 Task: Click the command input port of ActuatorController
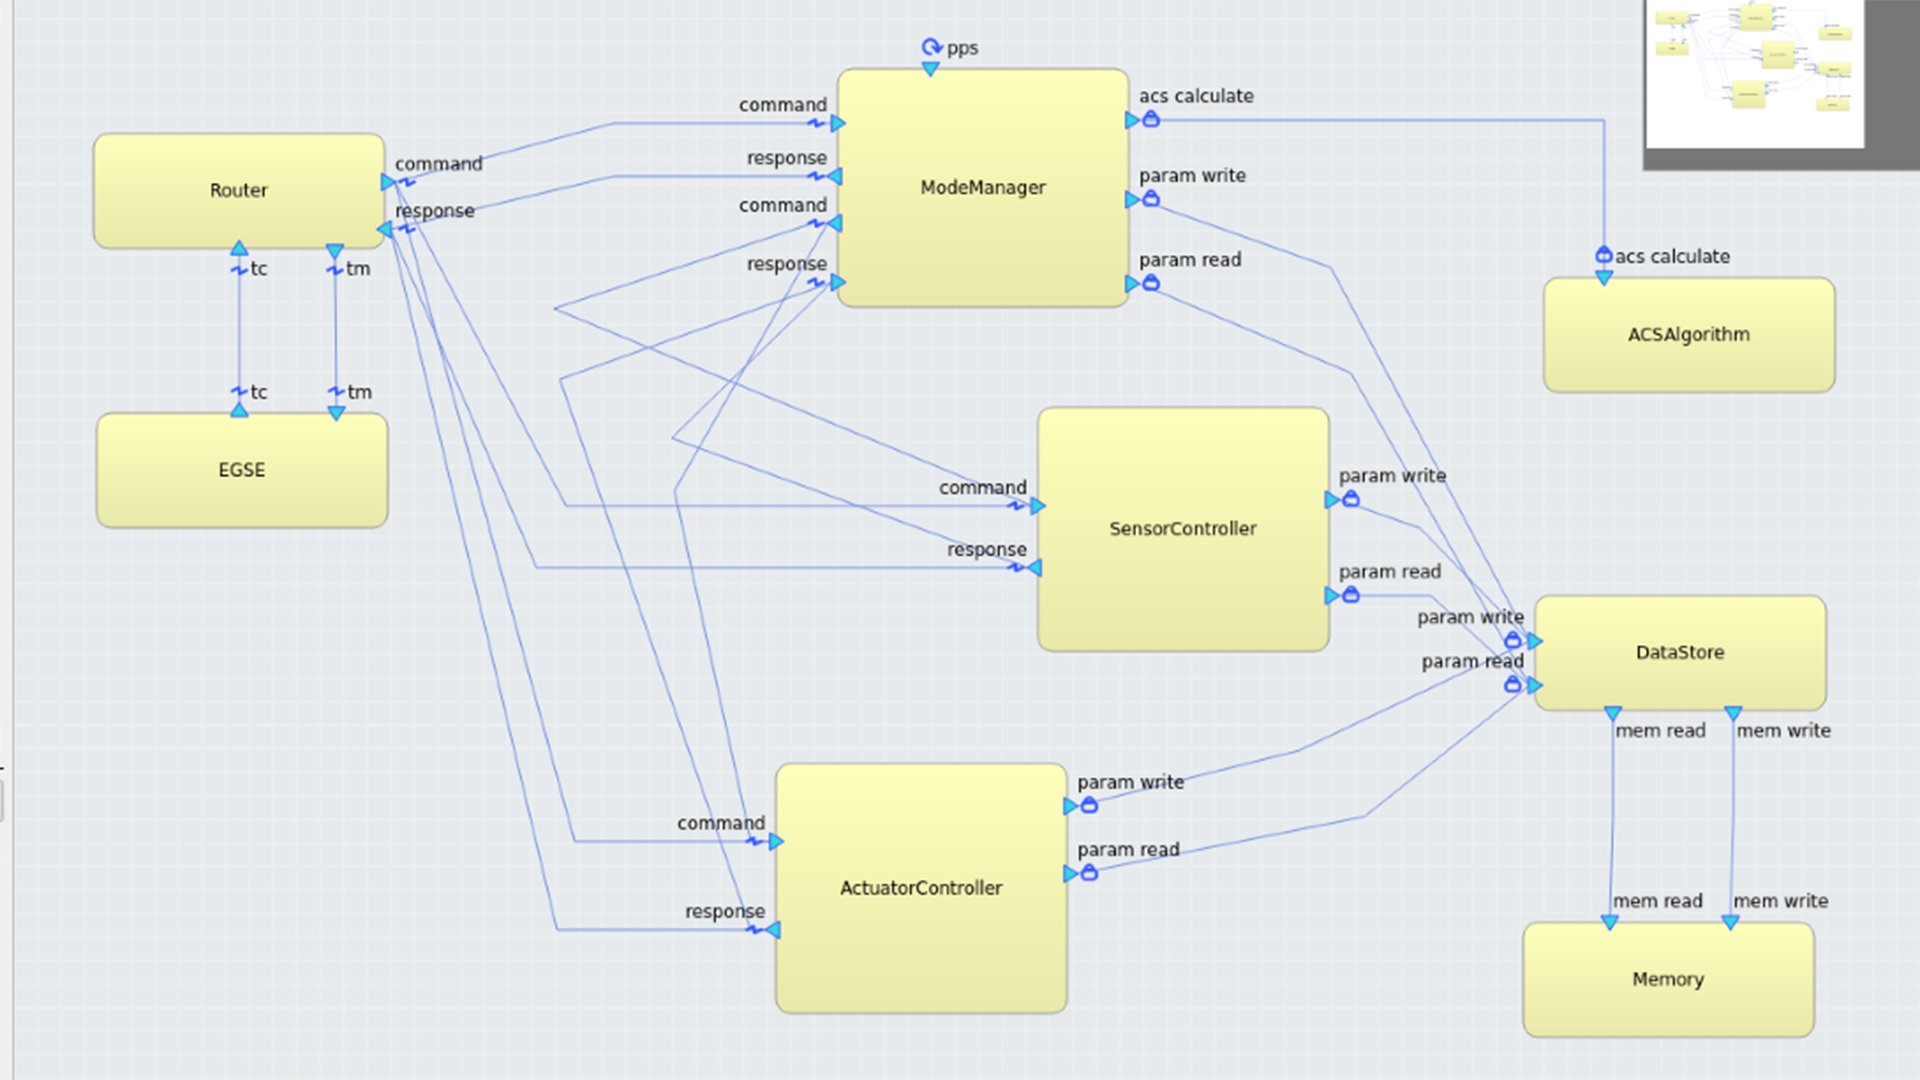[775, 842]
